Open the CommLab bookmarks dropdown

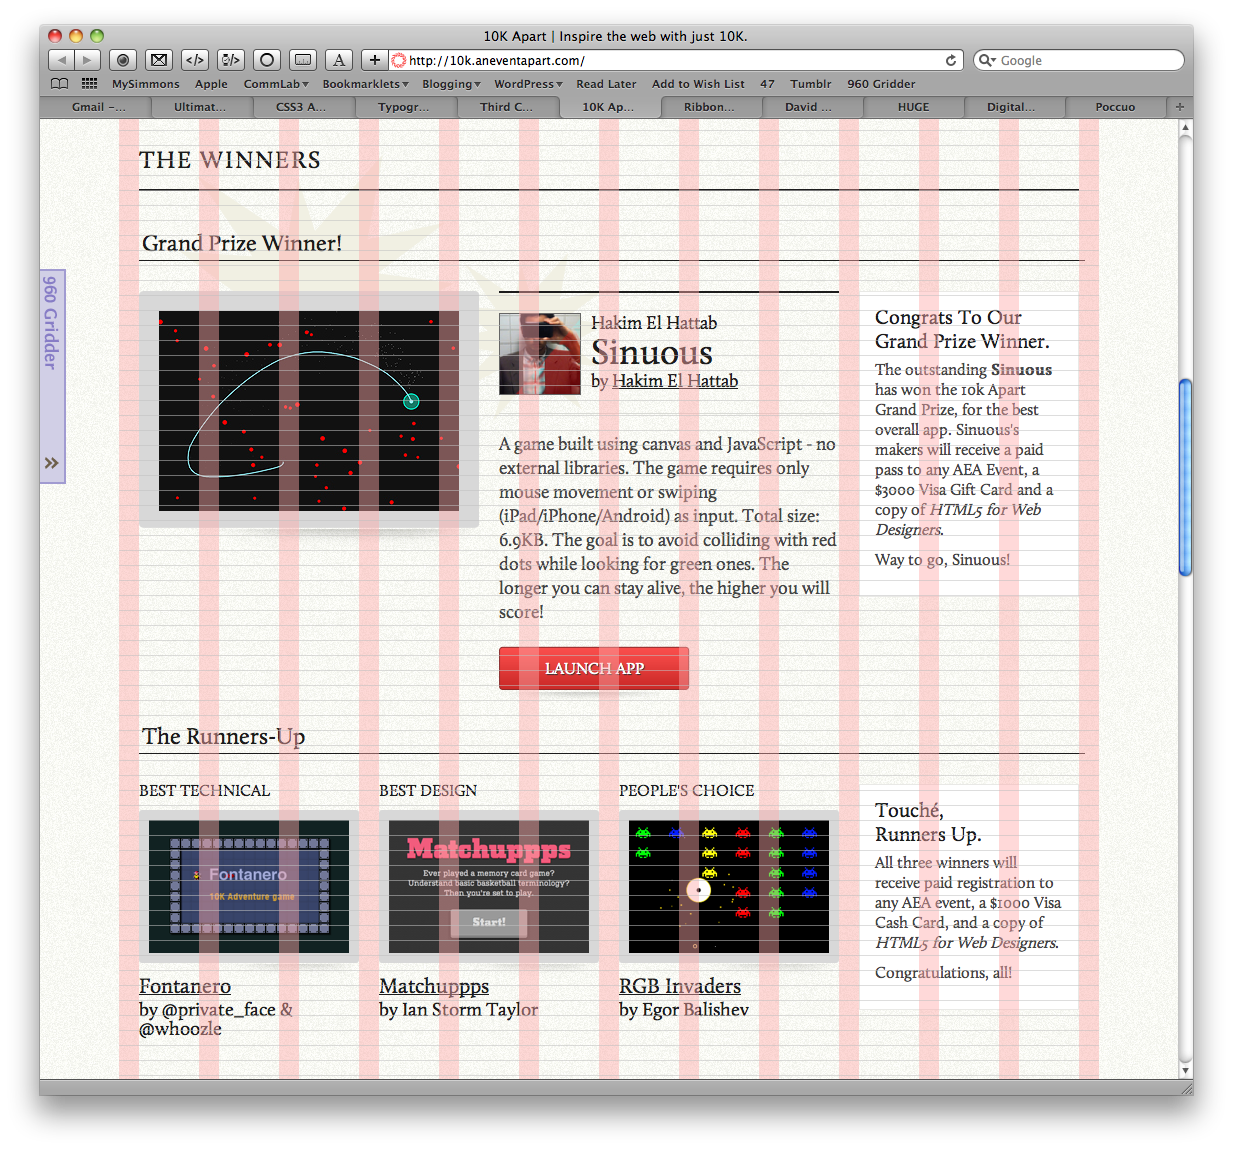pyautogui.click(x=276, y=84)
